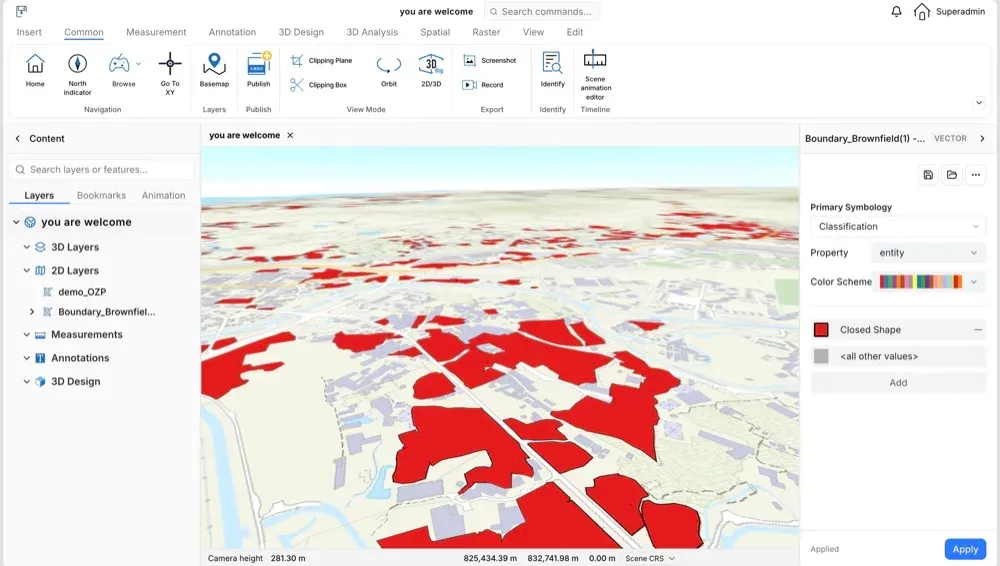Image resolution: width=1000 pixels, height=566 pixels.
Task: Open the notifications bell
Action: (x=896, y=11)
